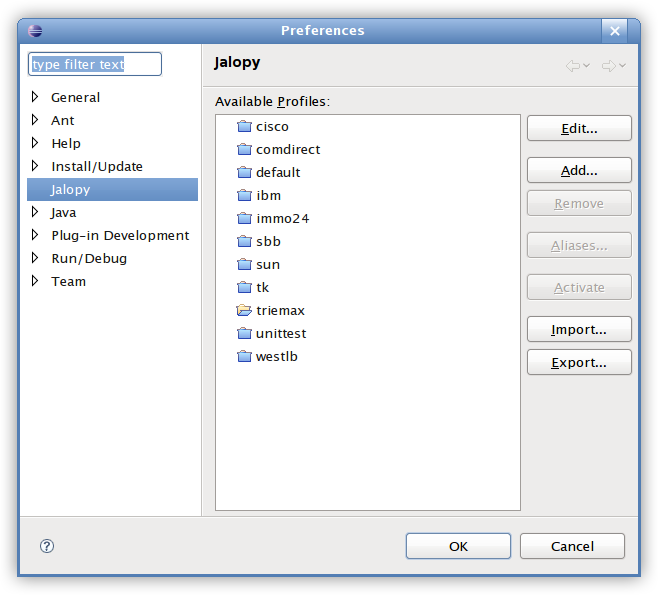This screenshot has width=658, height=595.
Task: Open the help question mark icon
Action: pyautogui.click(x=47, y=546)
